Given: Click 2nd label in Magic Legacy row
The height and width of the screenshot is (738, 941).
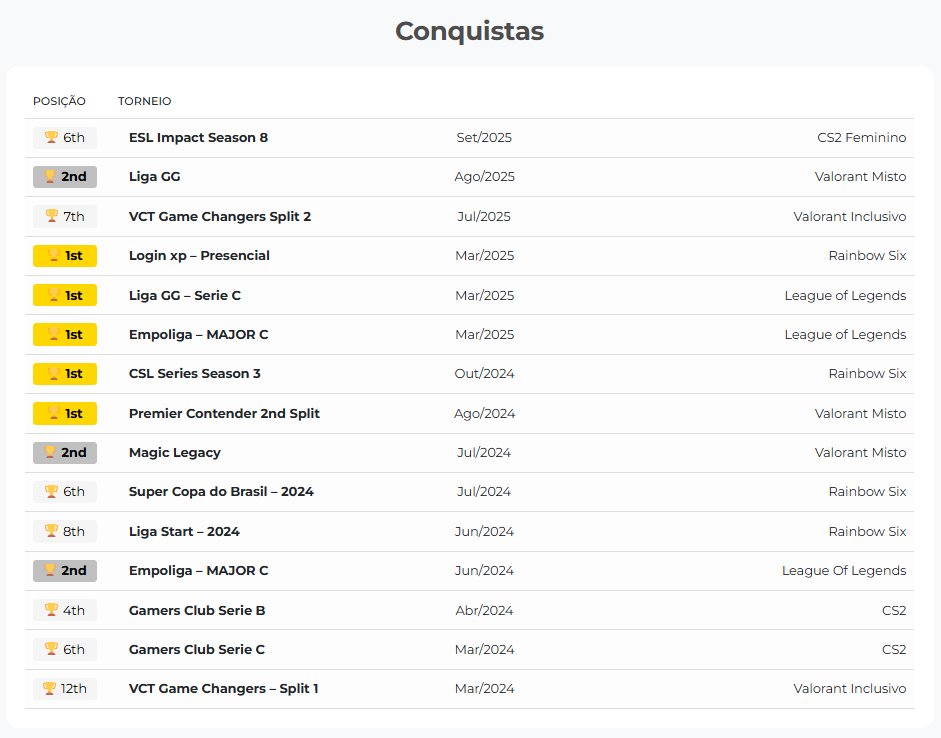Looking at the screenshot, I should coord(74,452).
